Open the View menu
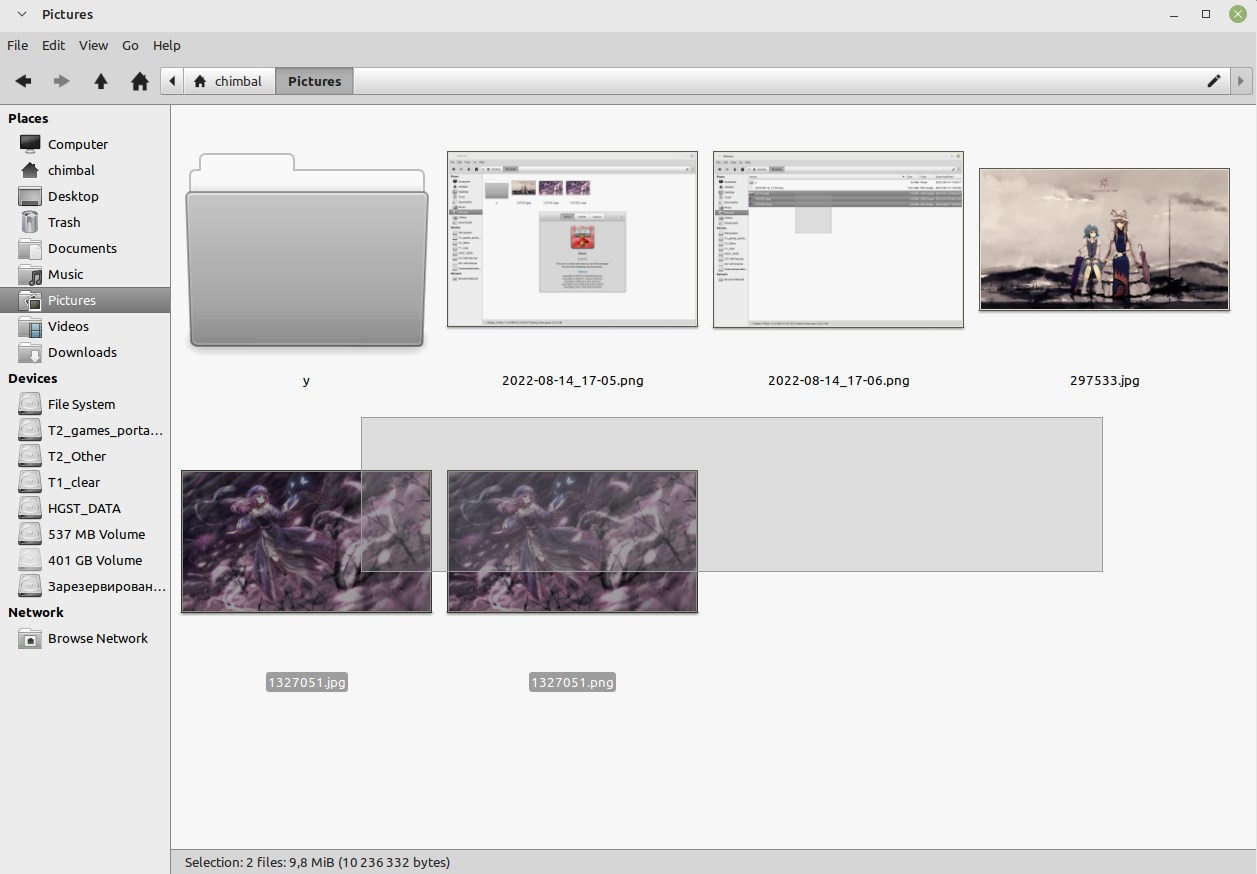 click(93, 45)
